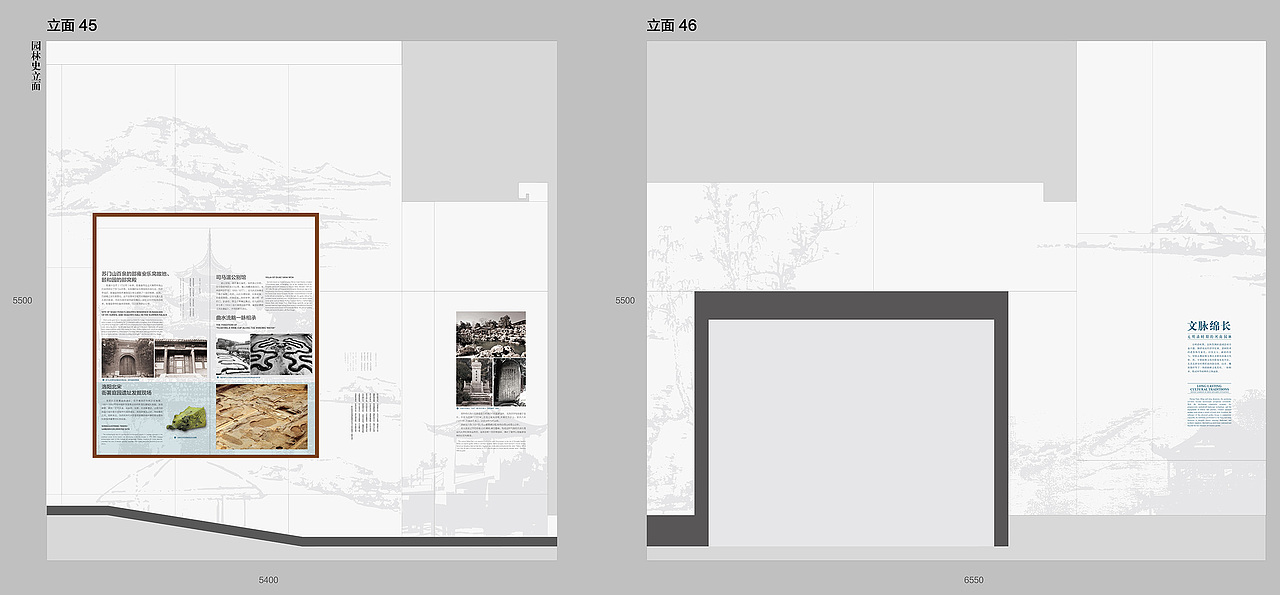Click the '6550' width dimension below elevation 46

coord(974,580)
